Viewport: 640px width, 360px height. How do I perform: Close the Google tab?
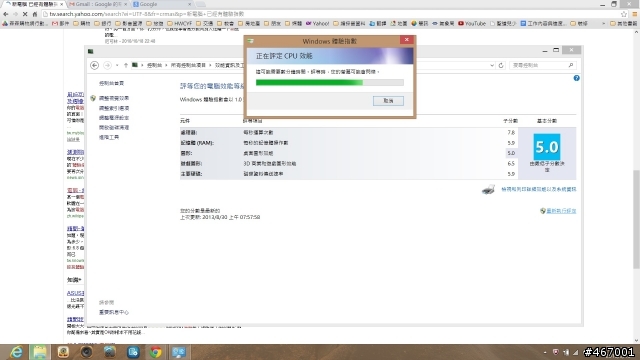coord(189,4)
